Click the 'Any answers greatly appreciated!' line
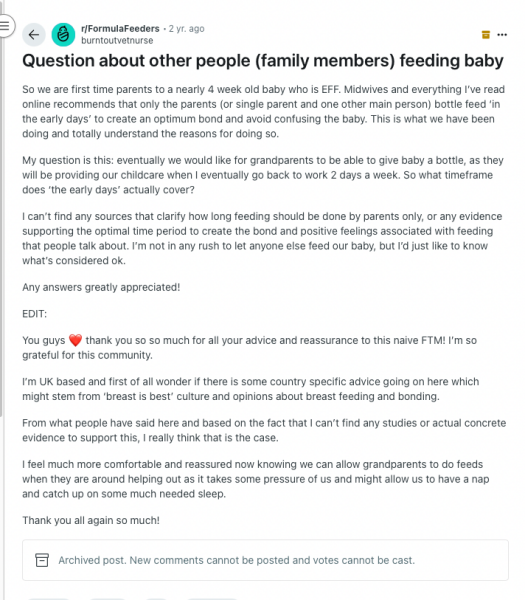 pyautogui.click(x=101, y=287)
